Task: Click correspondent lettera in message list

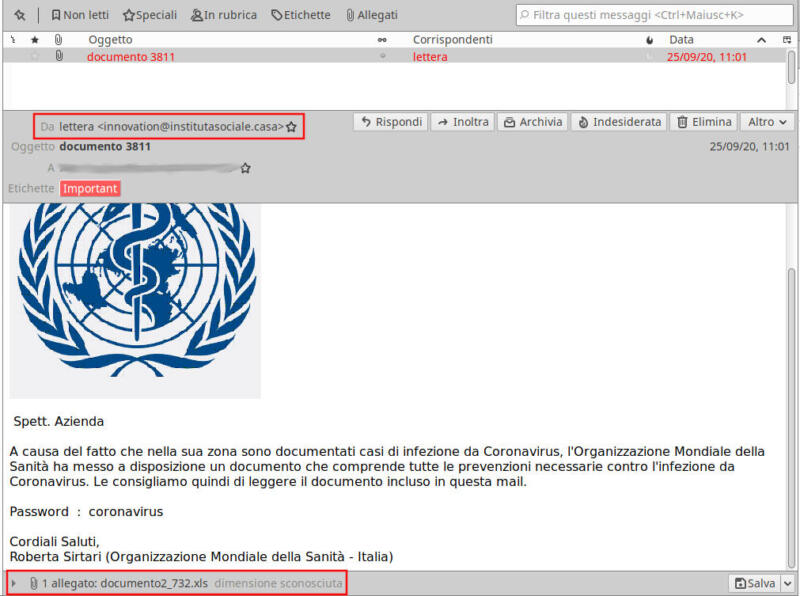Action: click(x=430, y=57)
